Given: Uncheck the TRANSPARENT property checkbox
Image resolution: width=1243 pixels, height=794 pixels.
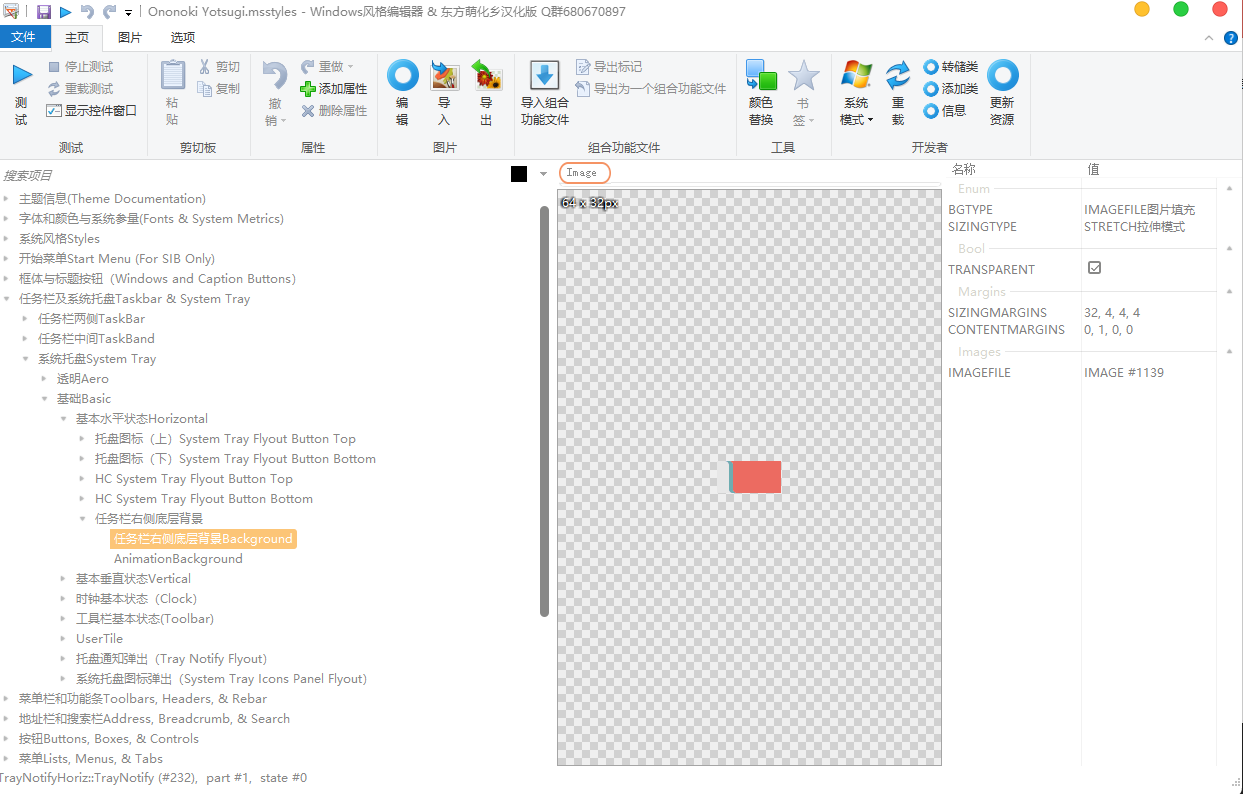Looking at the screenshot, I should (x=1094, y=267).
